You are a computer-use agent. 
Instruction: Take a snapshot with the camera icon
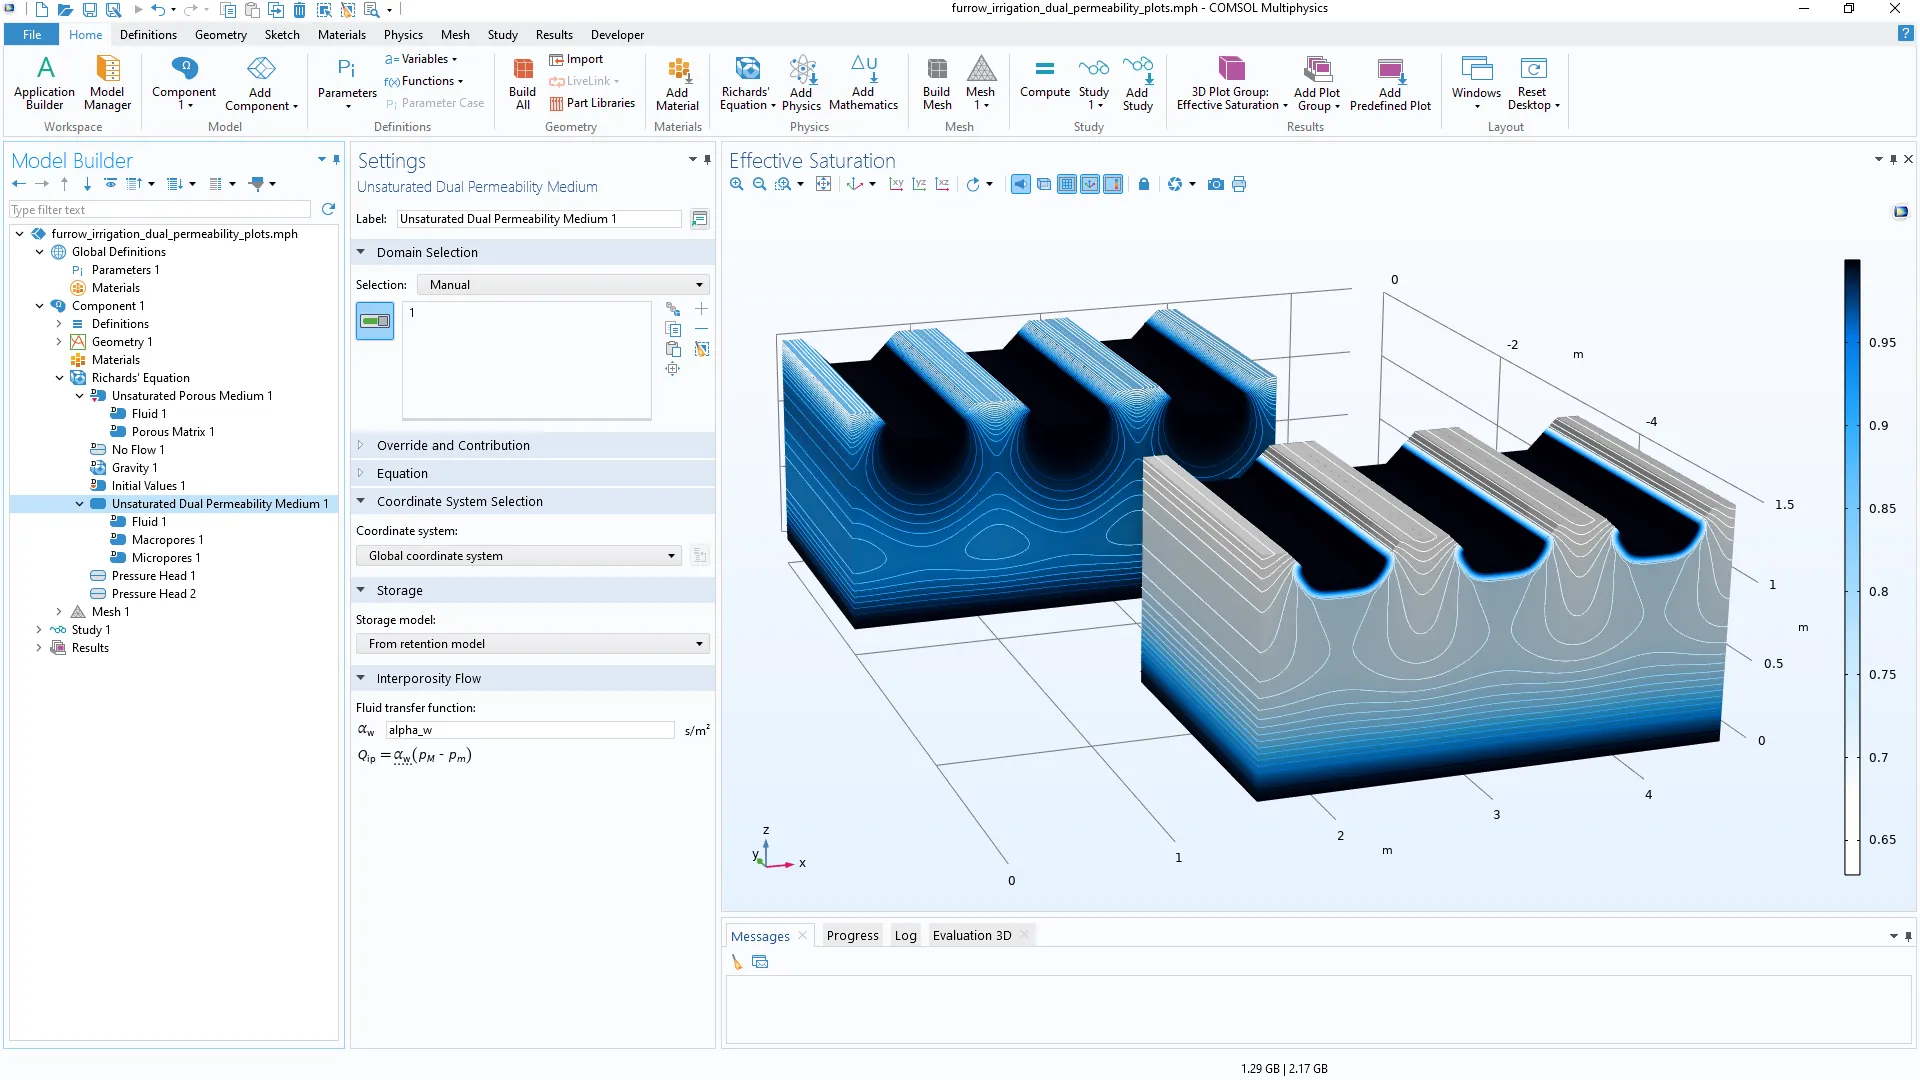tap(1216, 184)
